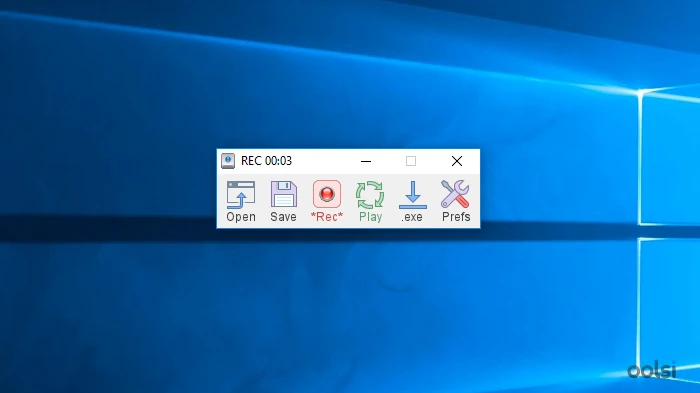Click the Open macro file icon
Screen dimensions: 700x393
point(241,194)
